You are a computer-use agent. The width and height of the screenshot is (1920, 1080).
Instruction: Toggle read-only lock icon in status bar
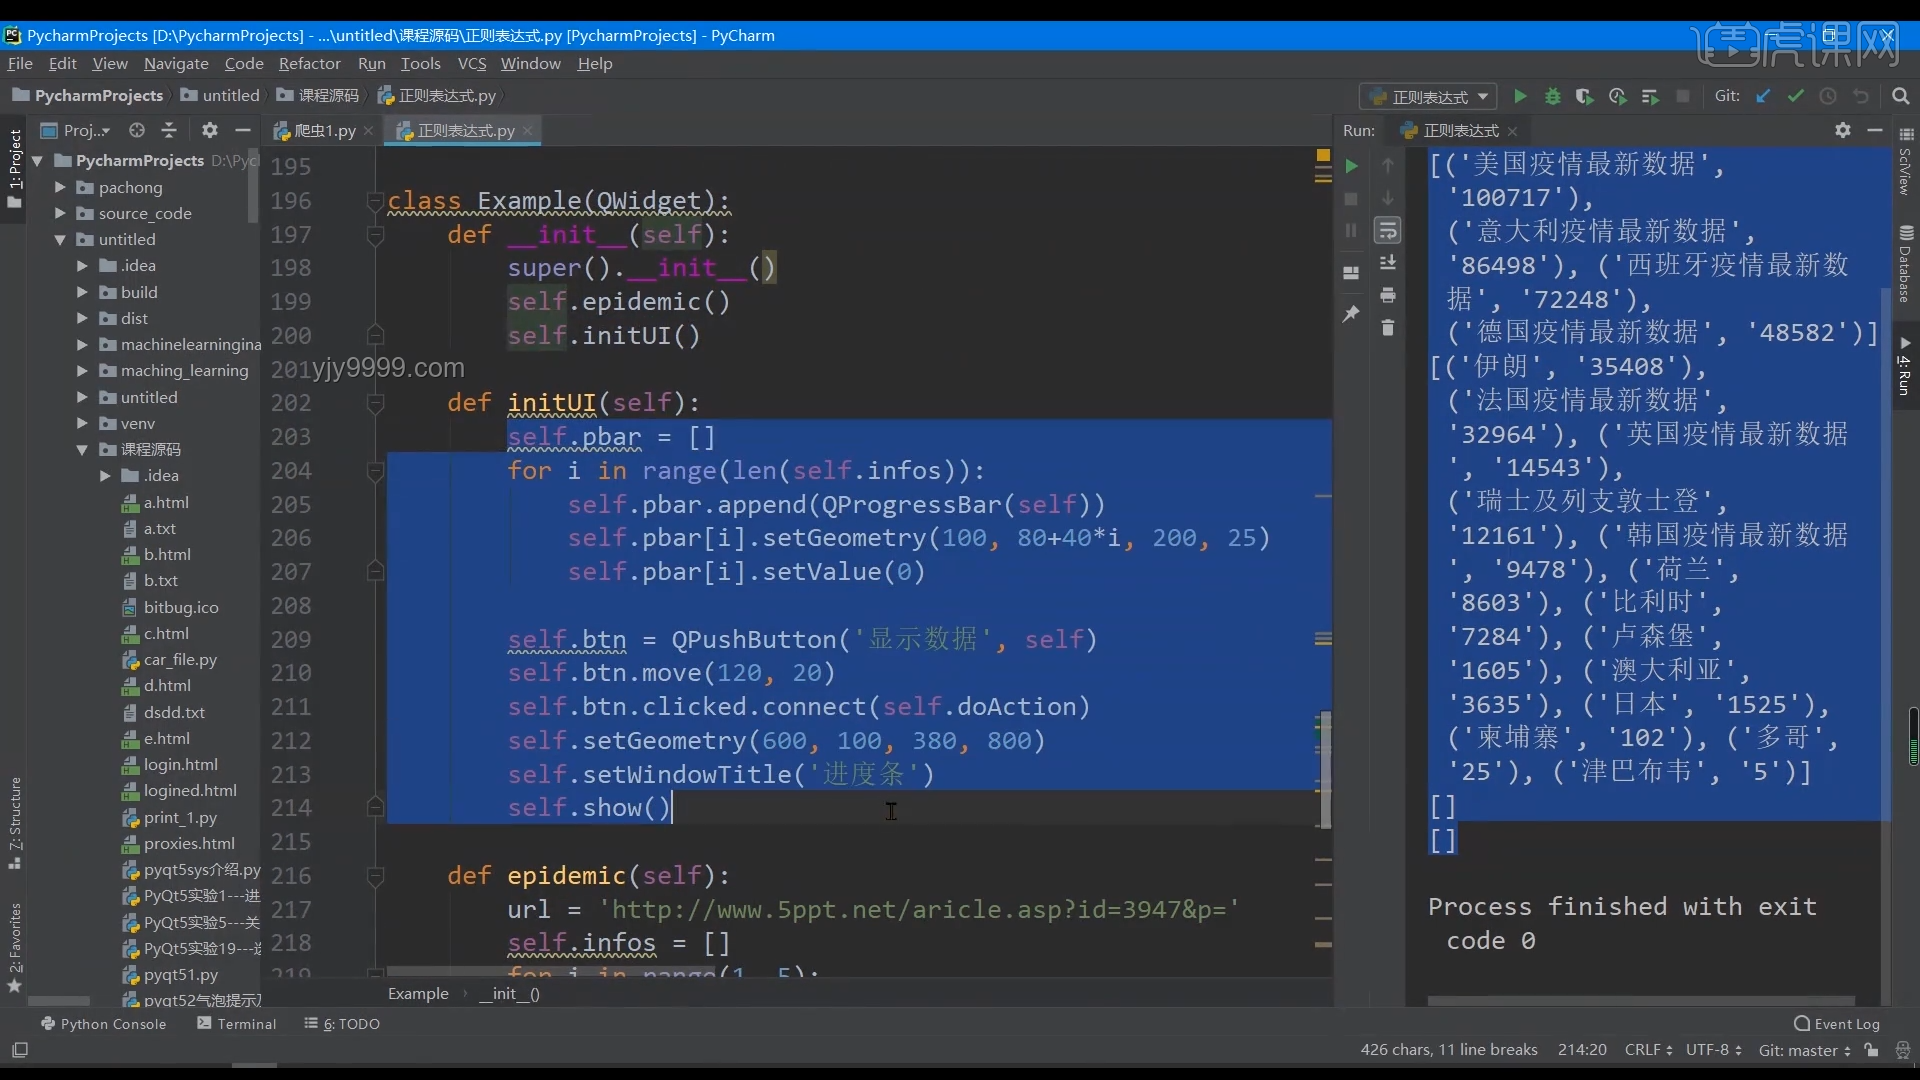click(1872, 1050)
